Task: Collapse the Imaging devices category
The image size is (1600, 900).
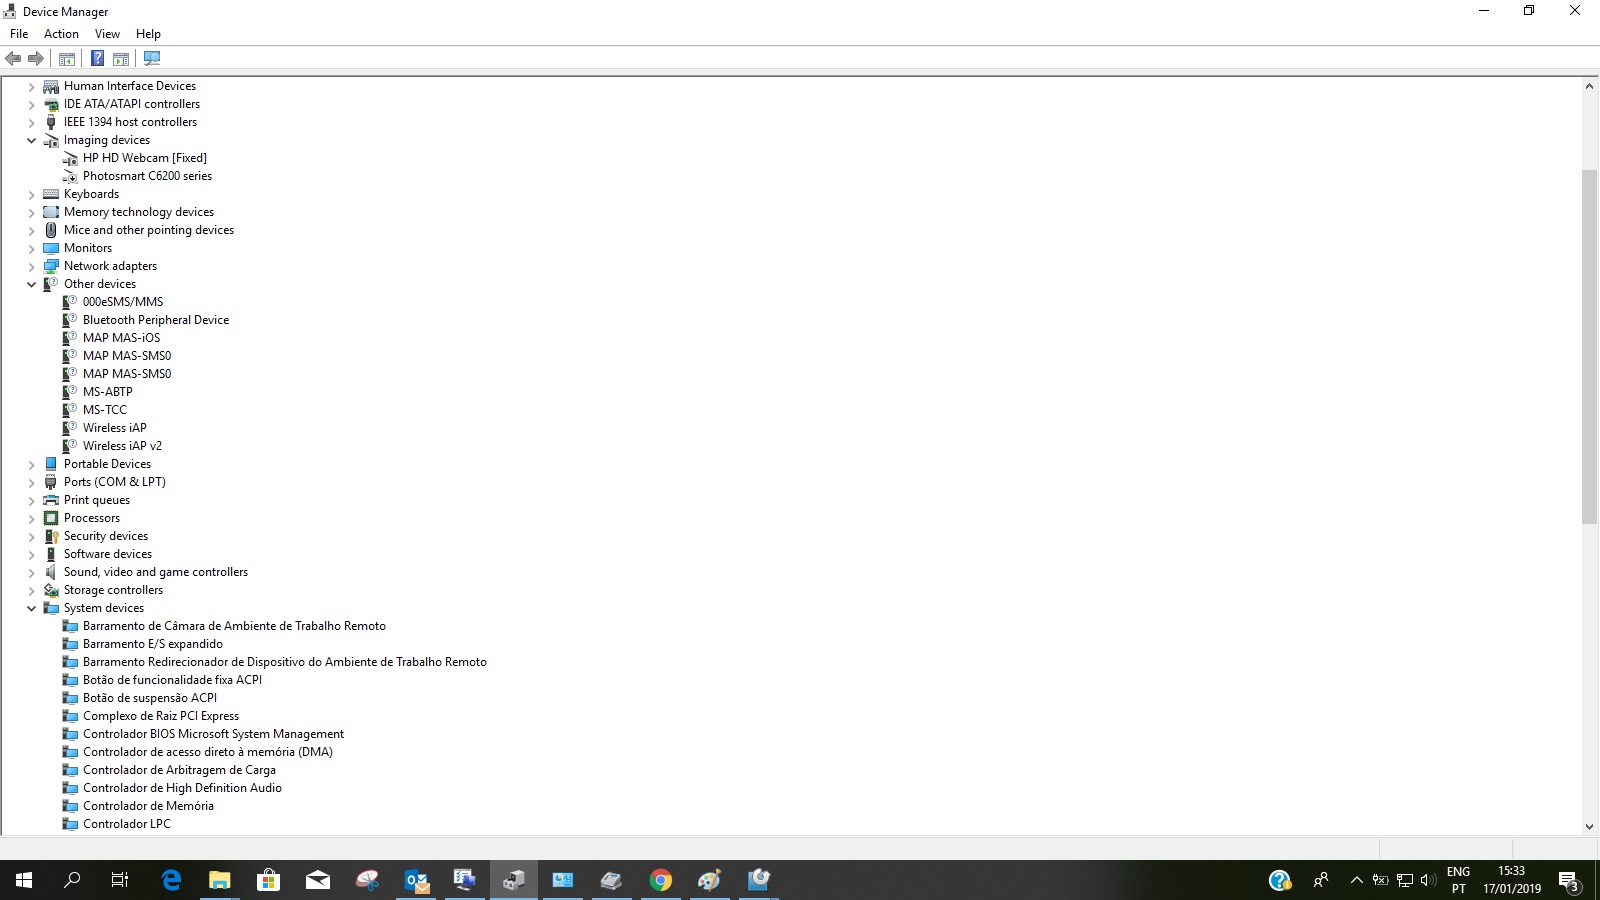Action: tap(31, 140)
